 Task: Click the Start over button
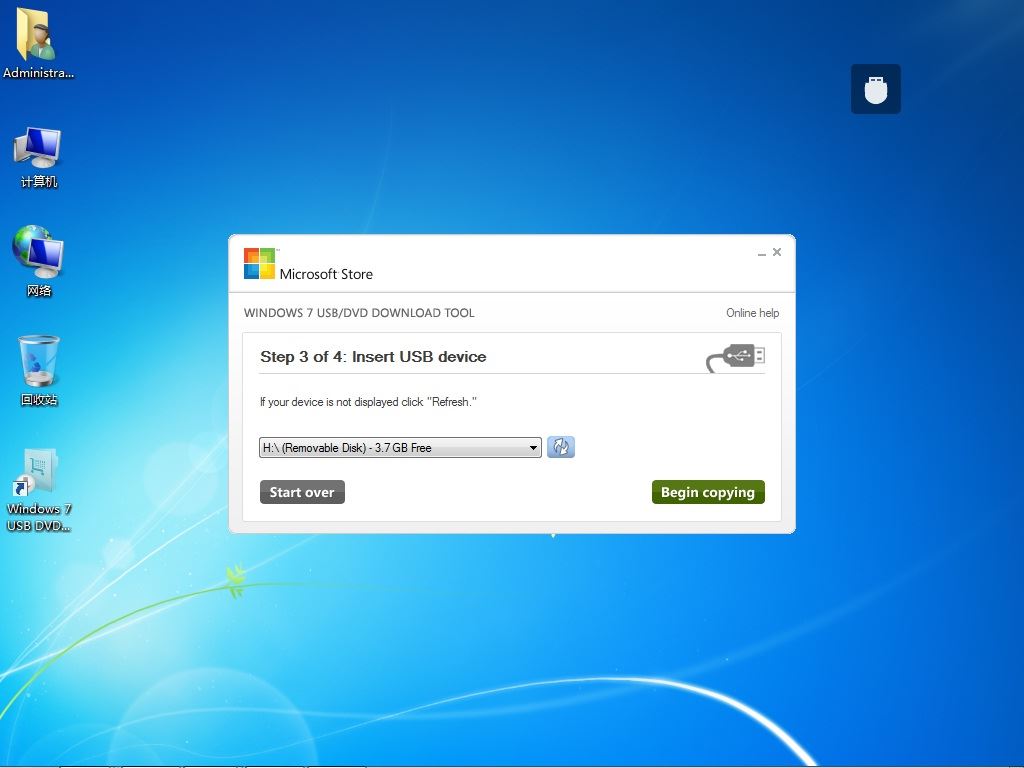(302, 492)
